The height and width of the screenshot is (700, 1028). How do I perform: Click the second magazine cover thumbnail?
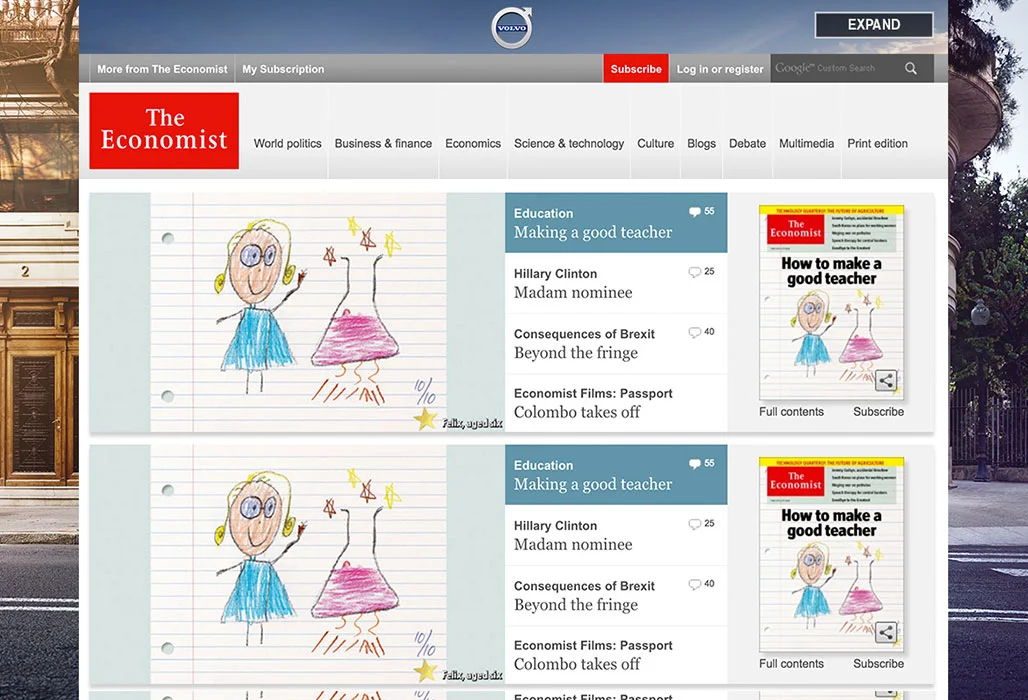click(831, 554)
